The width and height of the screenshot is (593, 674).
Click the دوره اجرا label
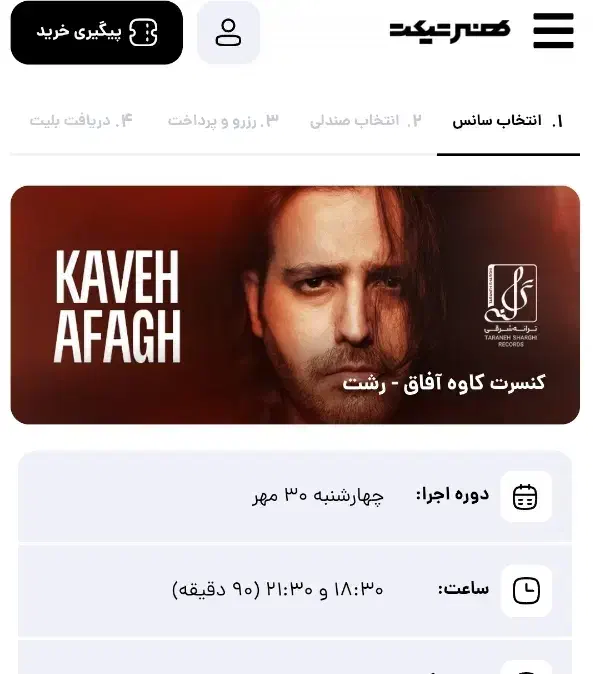(452, 495)
